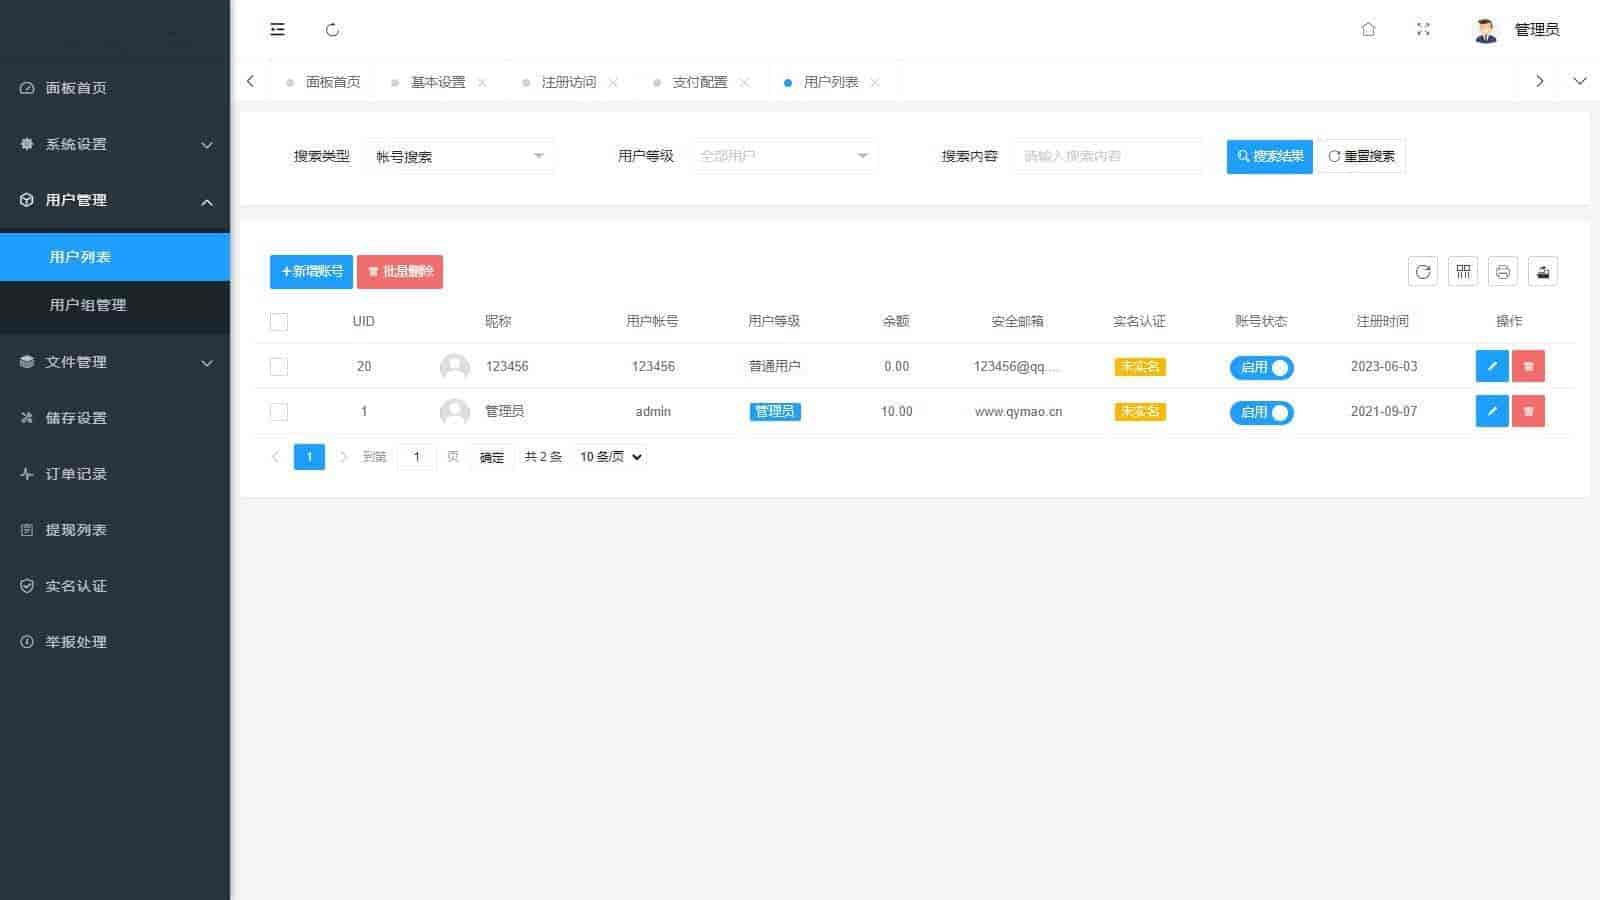This screenshot has height=900, width=1600.
Task: Print the user table
Action: tap(1502, 272)
